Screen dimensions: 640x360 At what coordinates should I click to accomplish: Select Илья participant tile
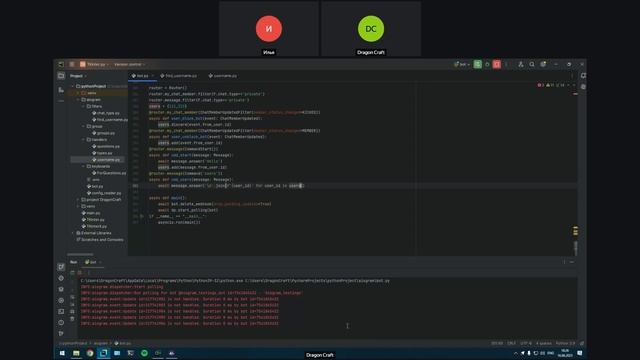point(269,29)
